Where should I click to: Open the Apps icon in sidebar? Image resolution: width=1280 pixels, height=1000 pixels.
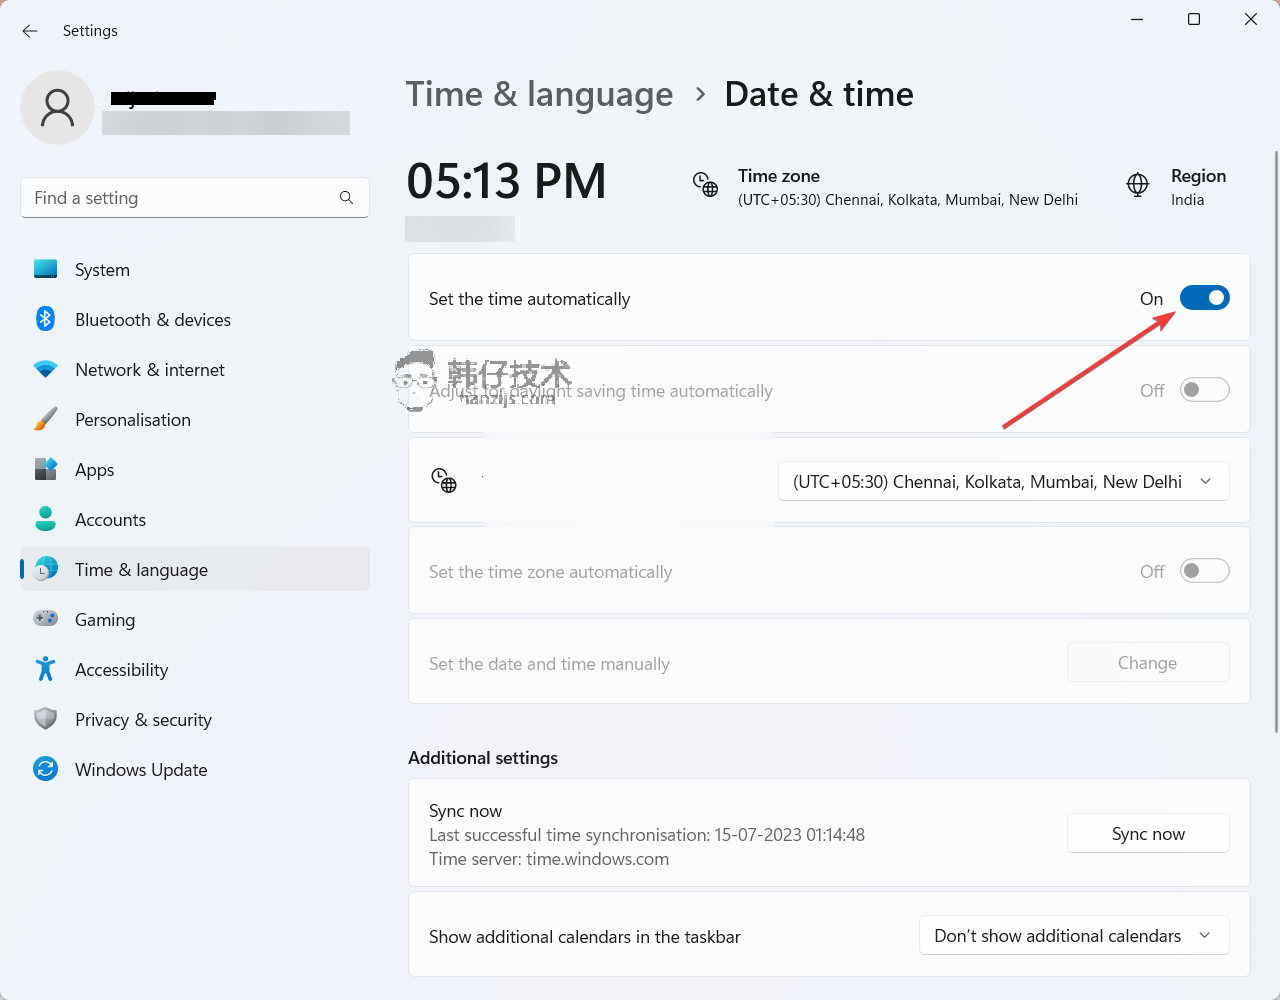click(45, 469)
